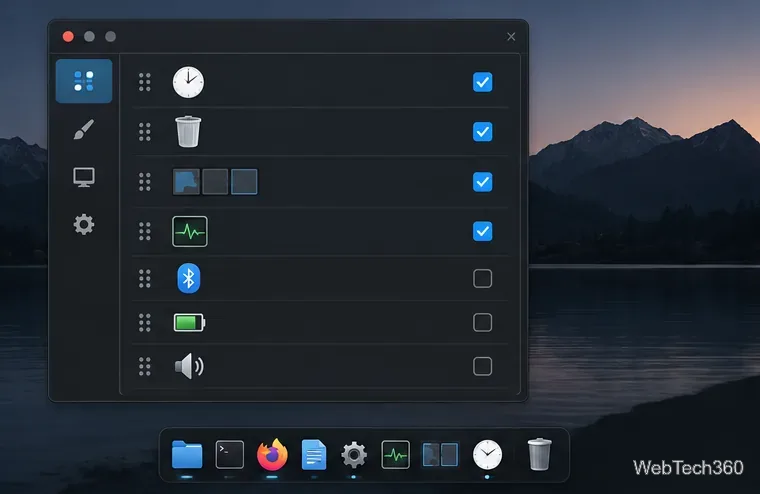The width and height of the screenshot is (760, 494).
Task: Click the battery plugin icon
Action: coord(190,322)
